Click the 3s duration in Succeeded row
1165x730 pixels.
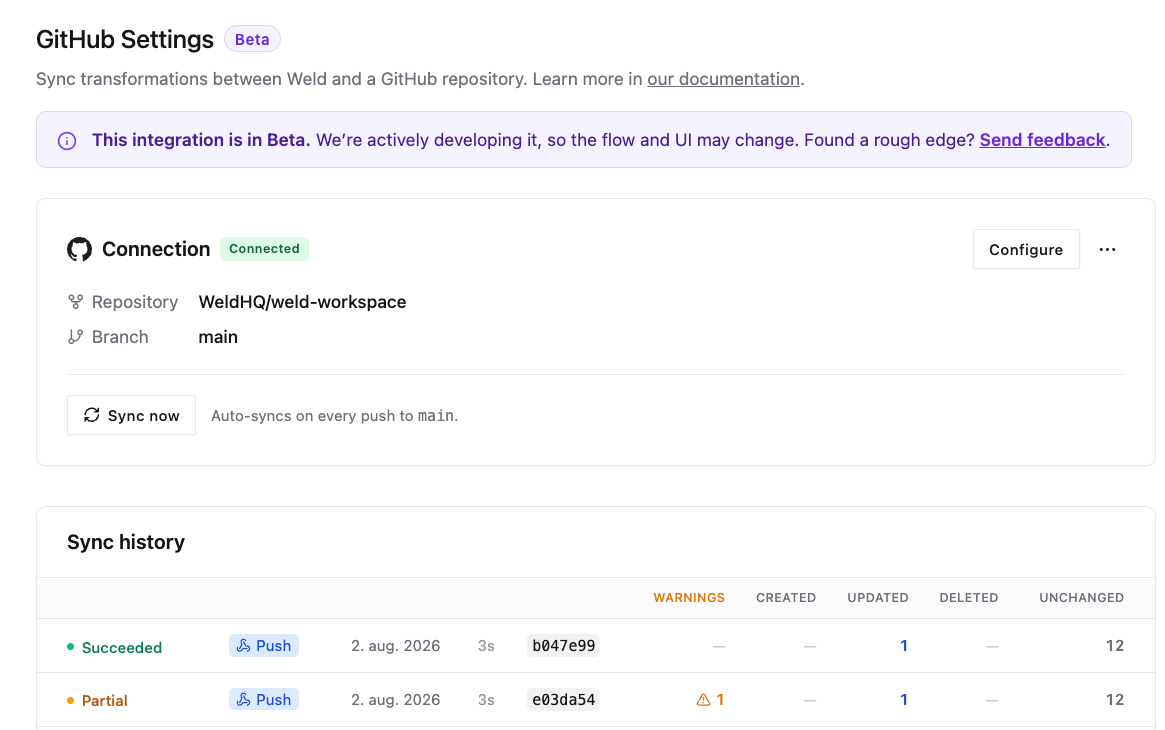pos(486,646)
